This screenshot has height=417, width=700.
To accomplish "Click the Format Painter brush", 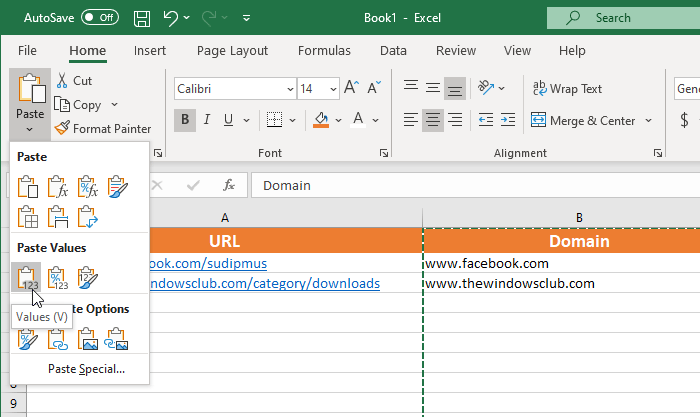I will click(62, 128).
